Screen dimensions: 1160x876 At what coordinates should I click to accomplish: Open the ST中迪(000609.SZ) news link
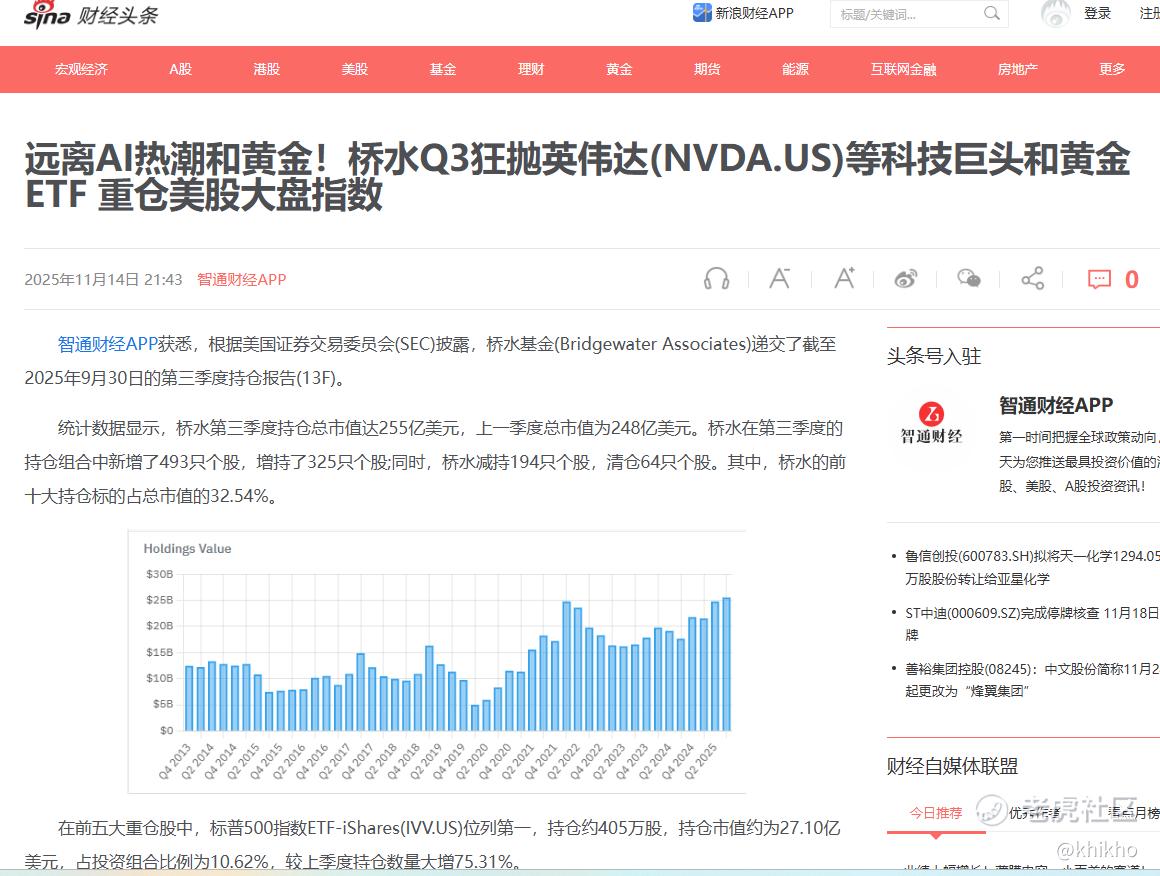click(1031, 624)
